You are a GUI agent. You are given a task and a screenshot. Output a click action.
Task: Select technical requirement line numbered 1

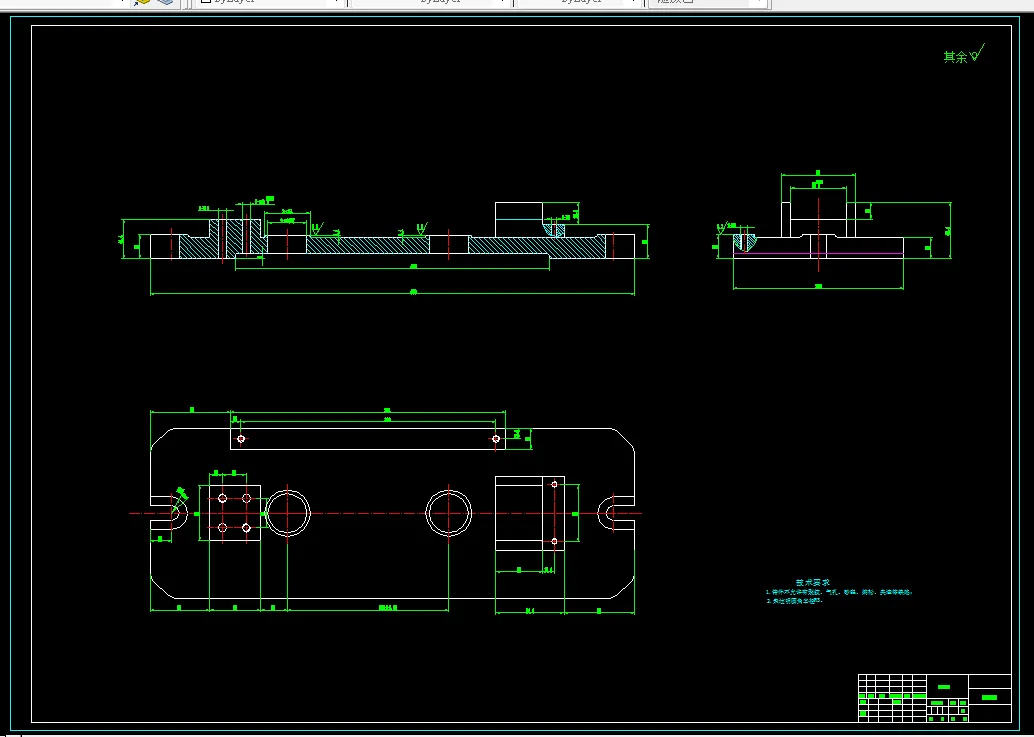click(x=839, y=593)
